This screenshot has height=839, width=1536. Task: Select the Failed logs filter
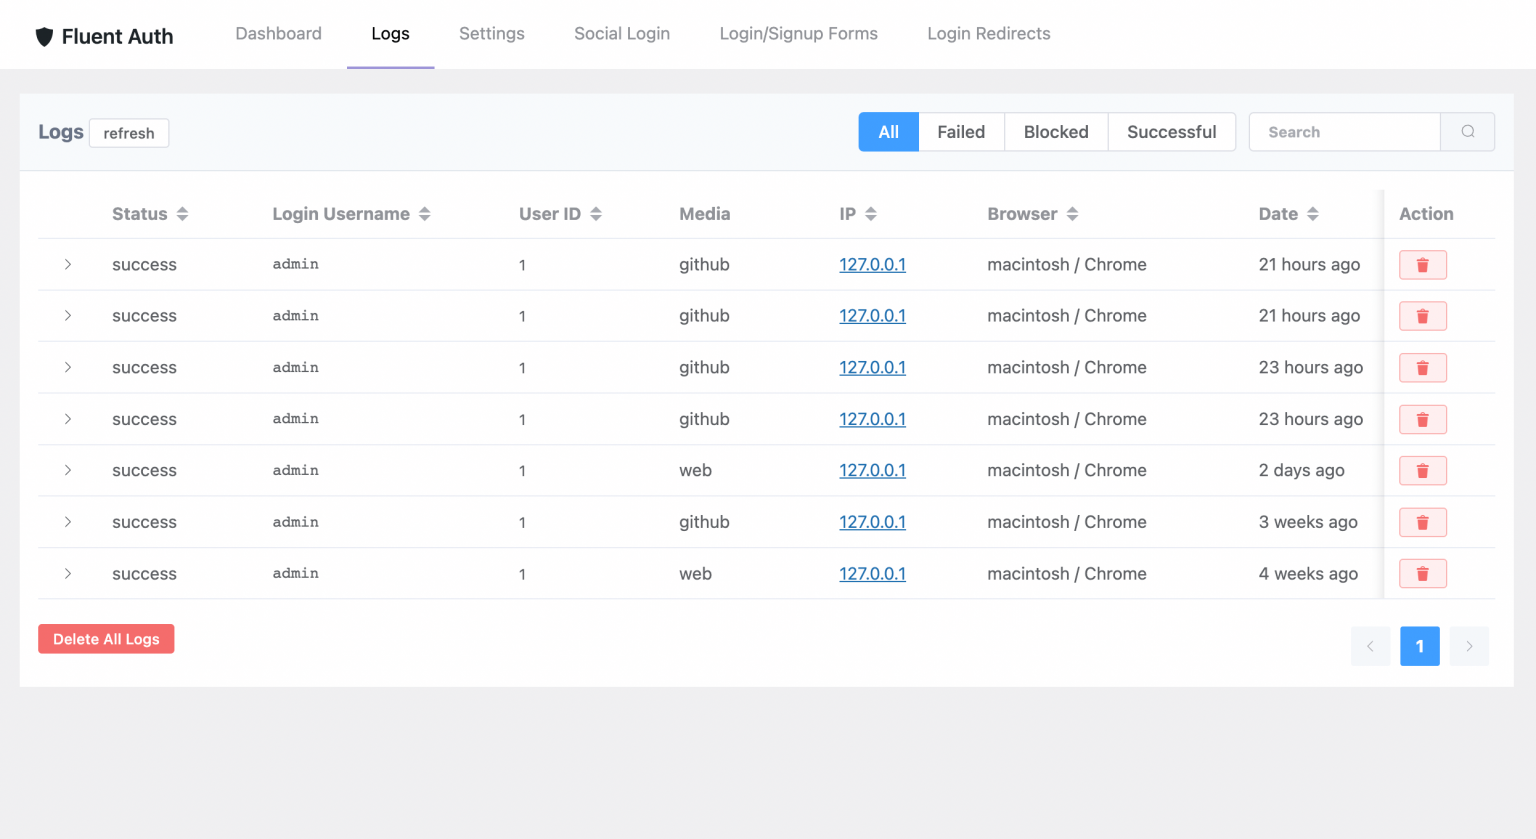click(x=960, y=131)
